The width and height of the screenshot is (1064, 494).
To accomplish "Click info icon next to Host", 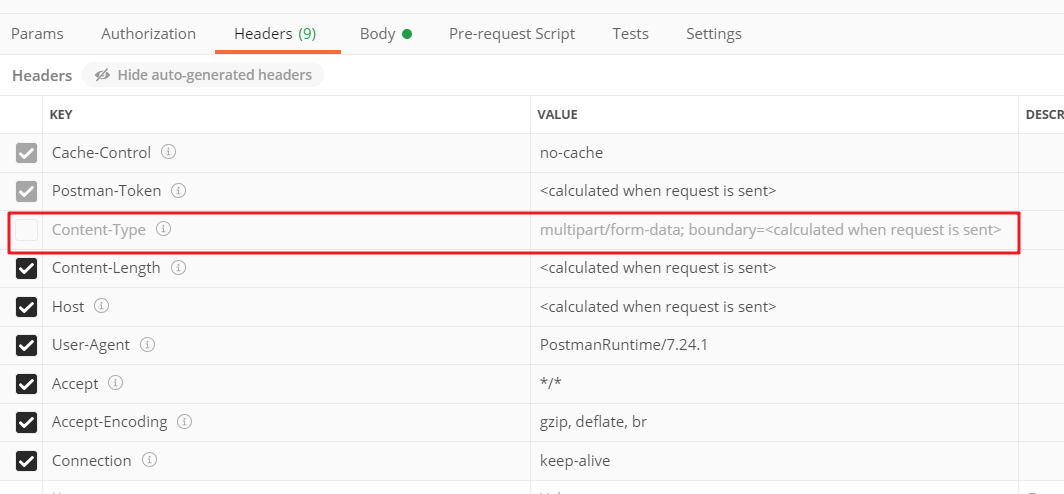I will tap(102, 306).
